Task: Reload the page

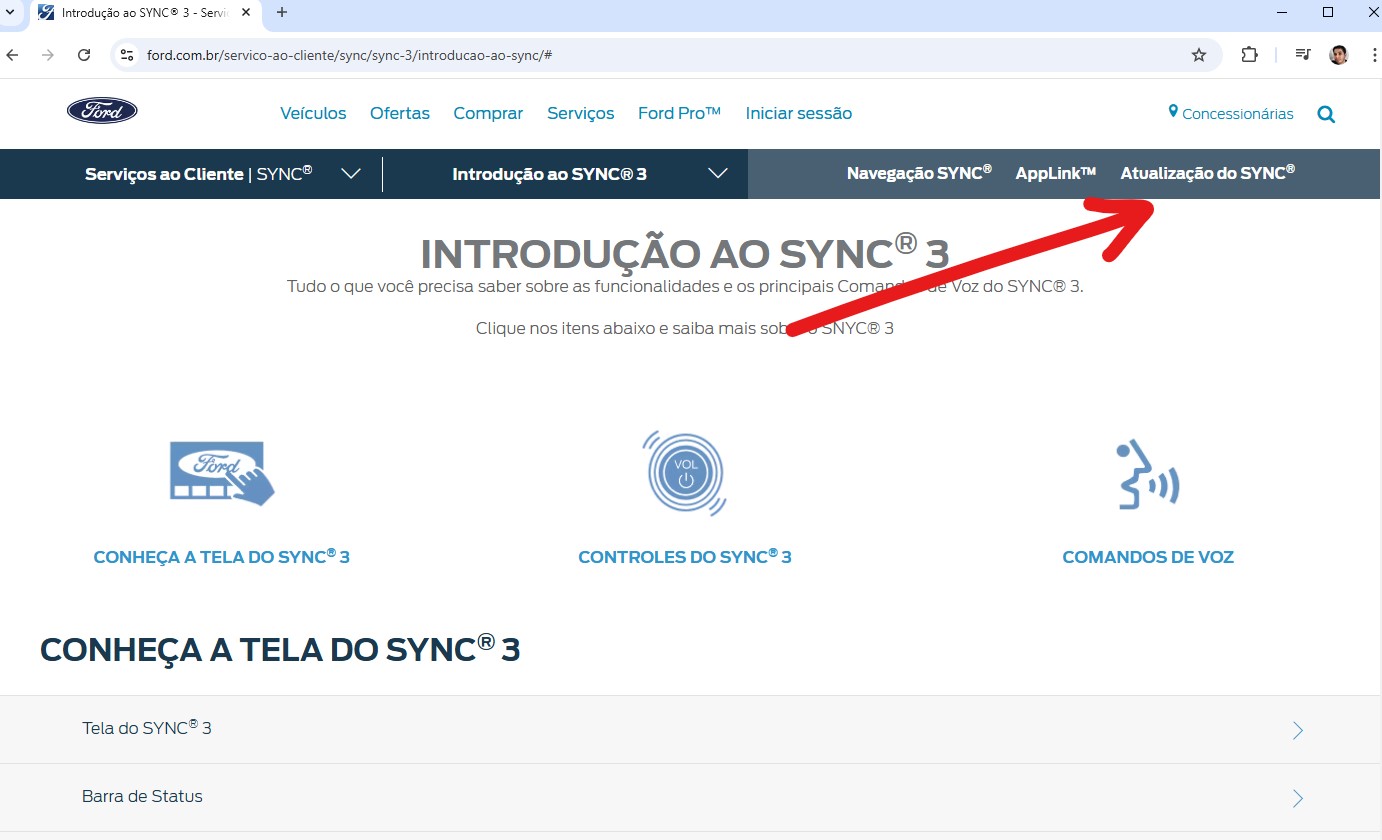Action: 84,55
